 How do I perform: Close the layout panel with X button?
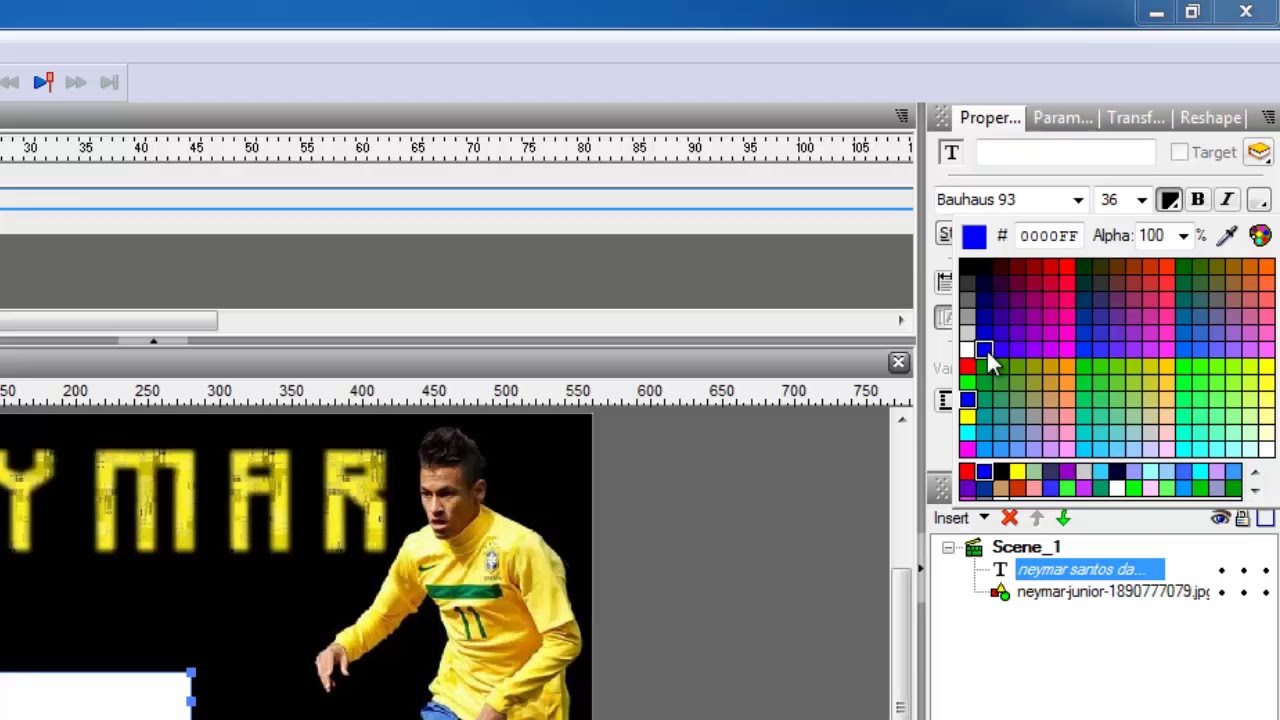click(x=898, y=362)
